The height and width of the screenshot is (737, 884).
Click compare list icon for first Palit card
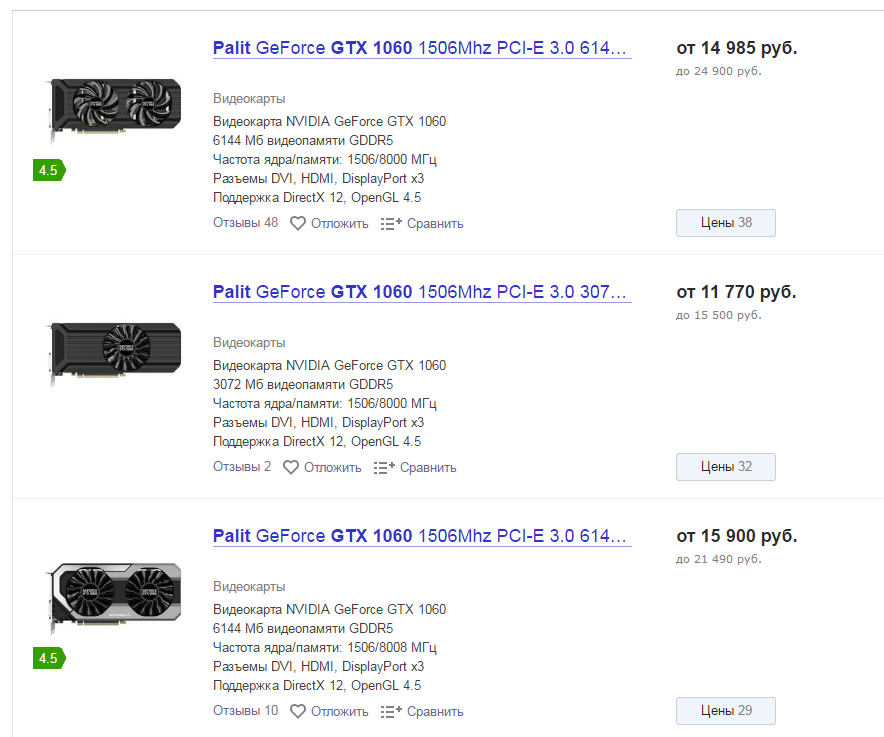click(x=391, y=223)
